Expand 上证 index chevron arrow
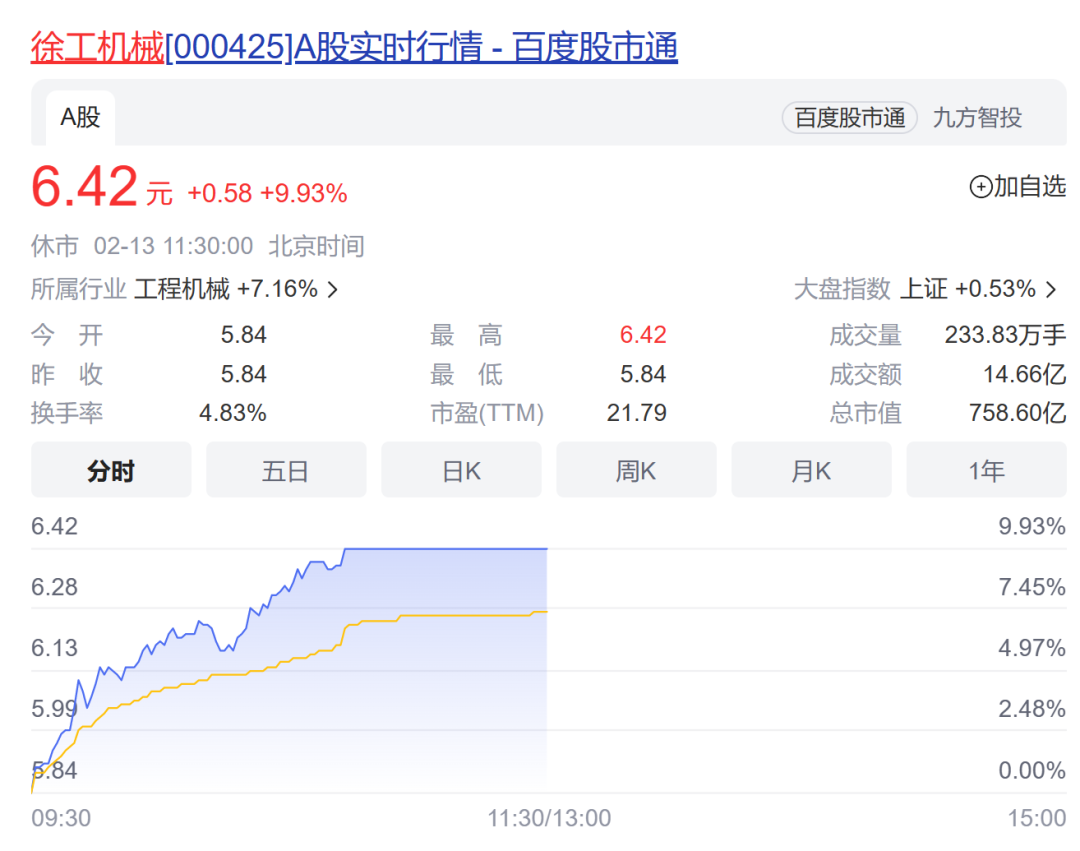The image size is (1080, 851). (1051, 289)
